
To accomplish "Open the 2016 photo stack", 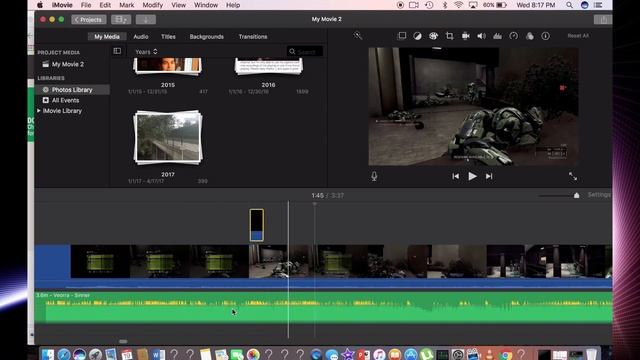I will tap(268, 66).
